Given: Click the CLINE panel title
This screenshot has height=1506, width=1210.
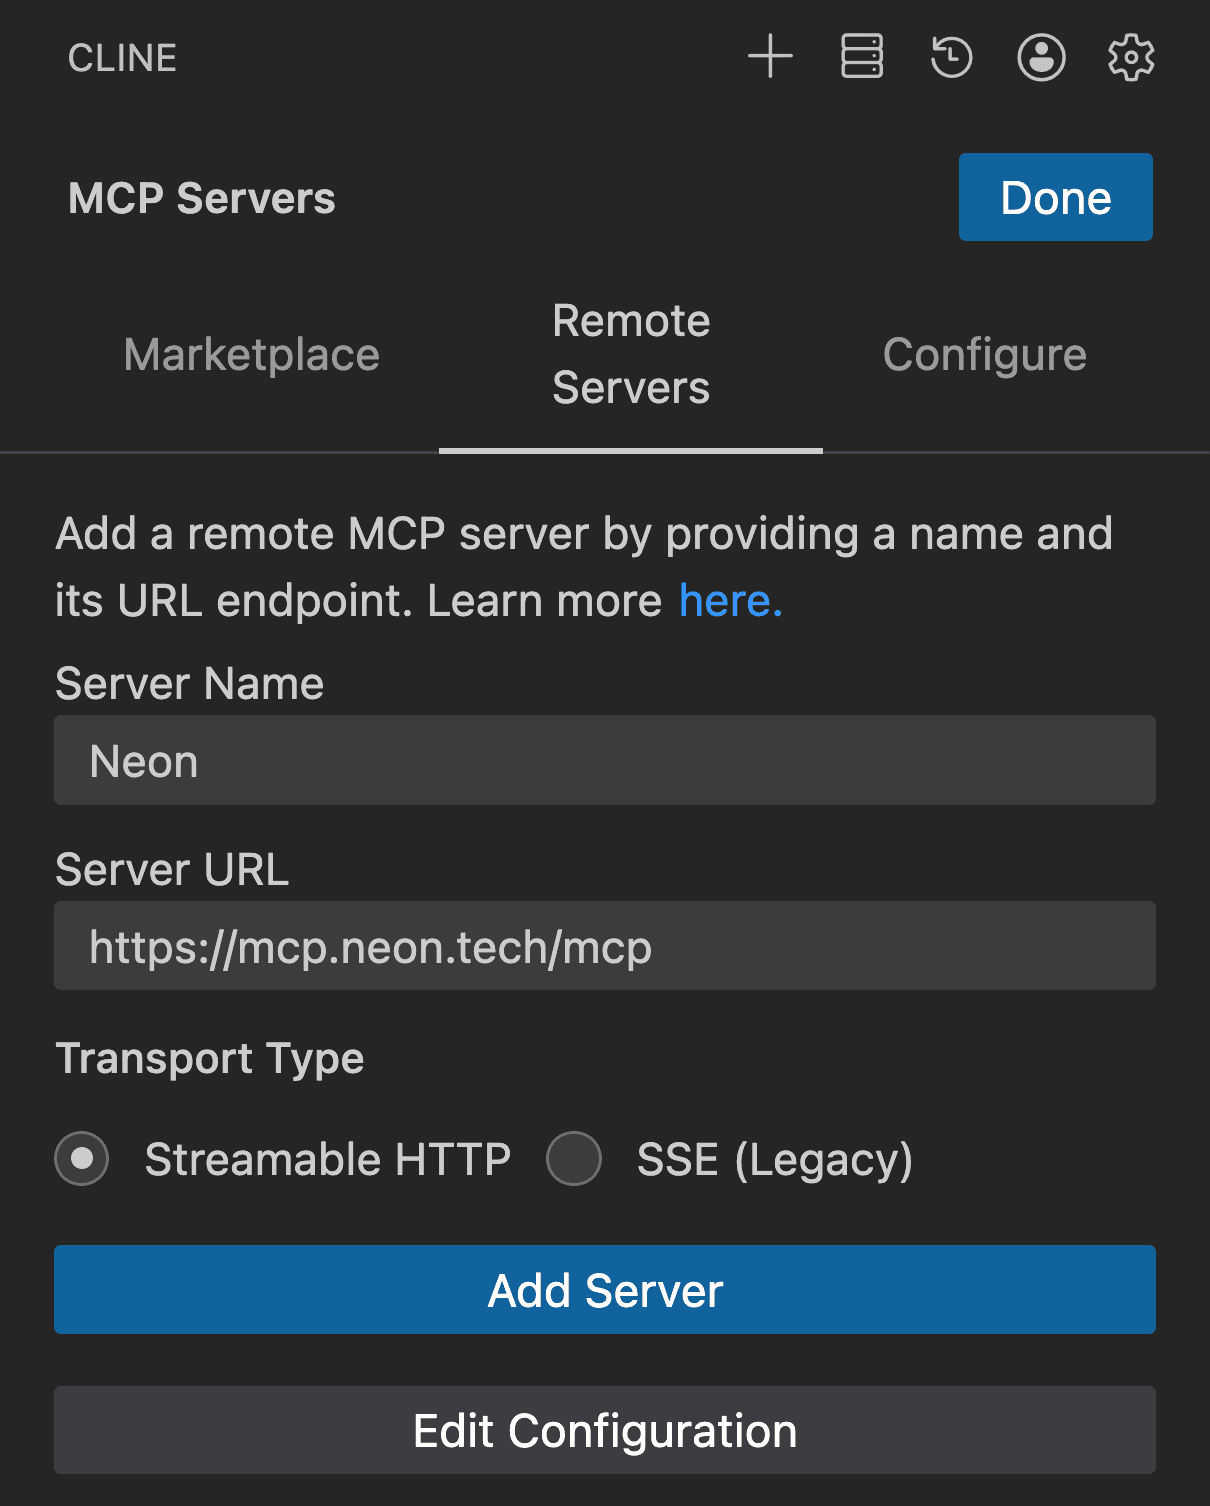Looking at the screenshot, I should [x=121, y=57].
